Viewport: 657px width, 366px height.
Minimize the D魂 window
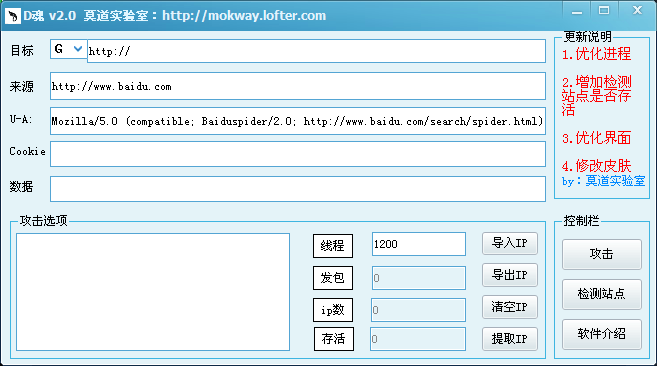[x=577, y=11]
